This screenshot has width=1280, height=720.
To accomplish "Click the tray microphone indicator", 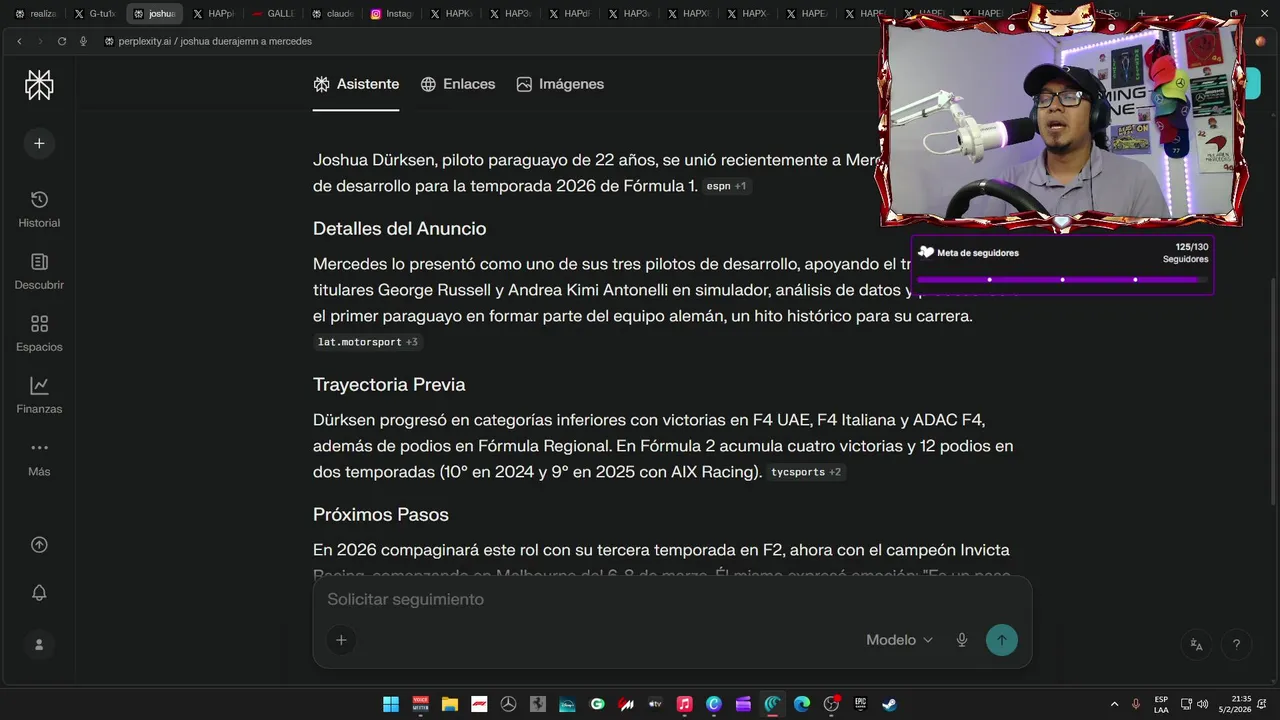I will 1136,704.
